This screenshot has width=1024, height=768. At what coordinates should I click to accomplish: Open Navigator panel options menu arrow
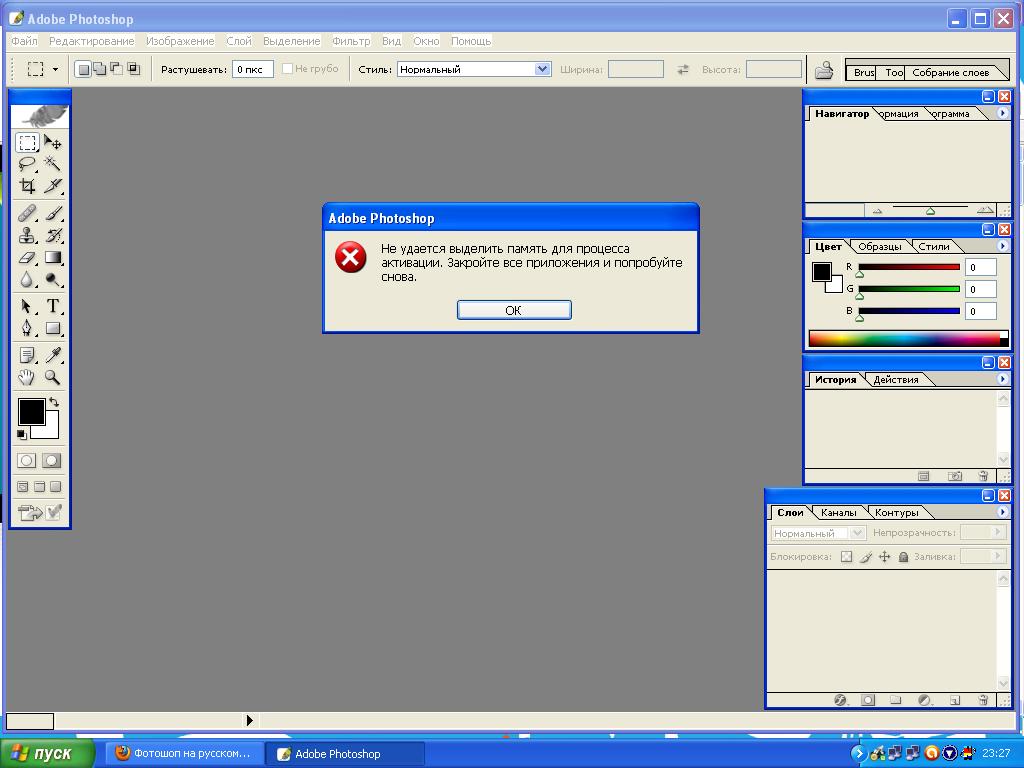tap(1002, 113)
